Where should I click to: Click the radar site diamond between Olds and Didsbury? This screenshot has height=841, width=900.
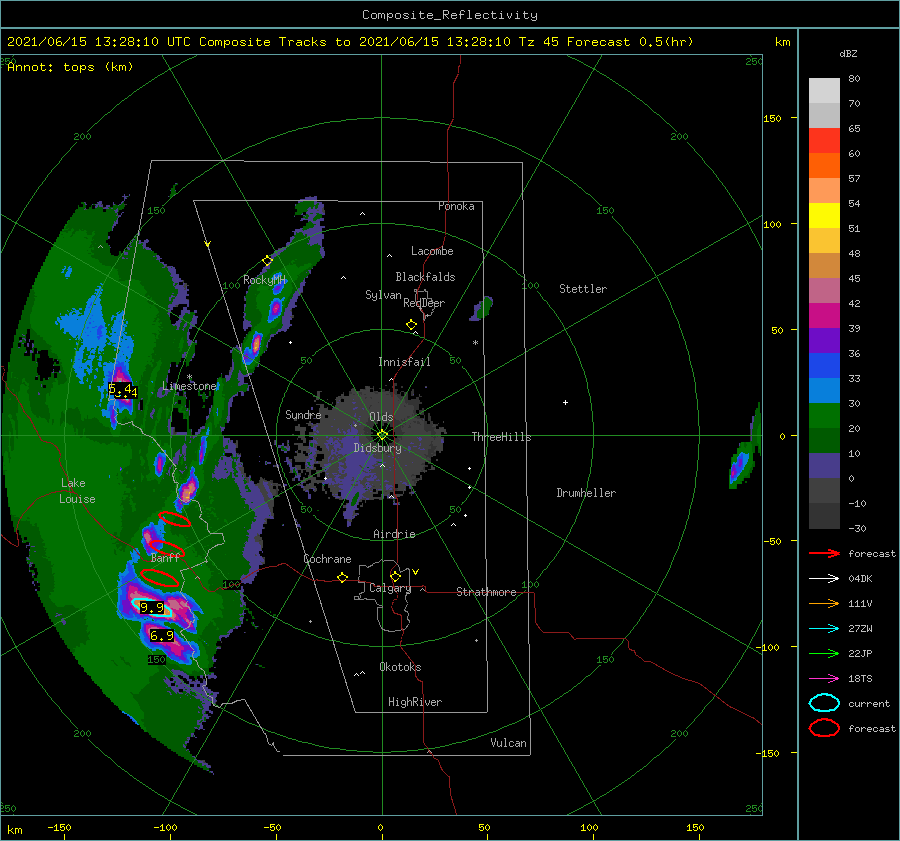pos(382,435)
